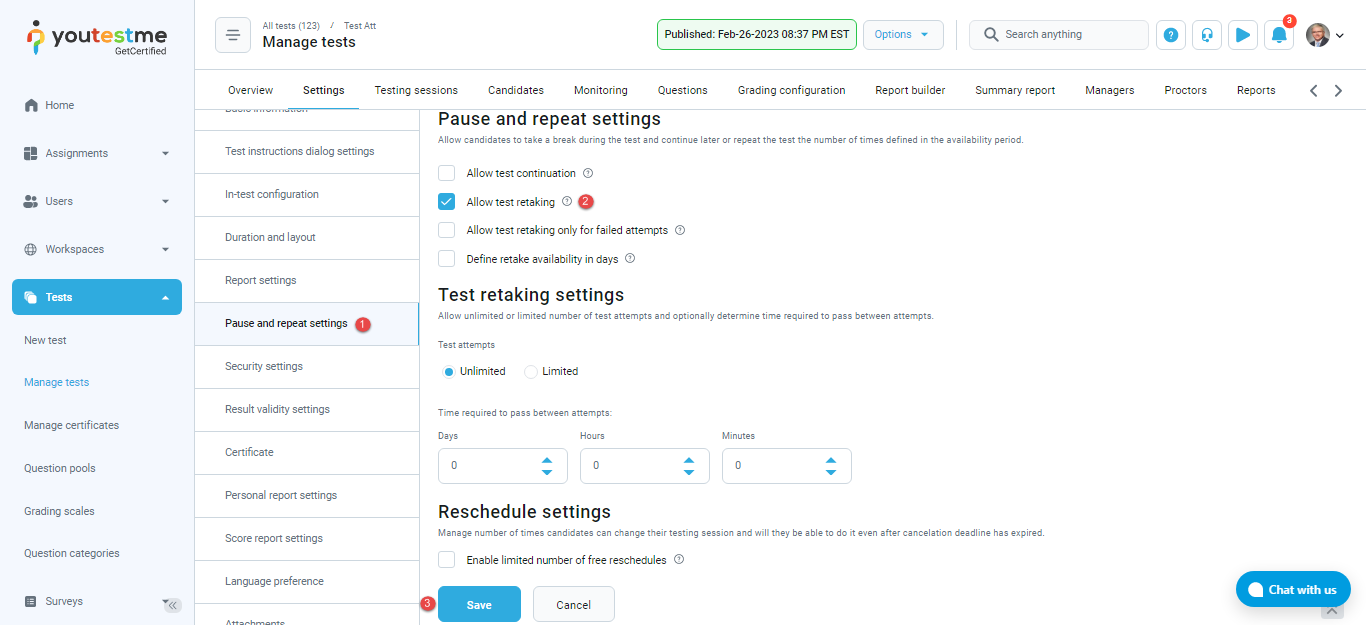
Task: Click the Cancel button
Action: pyautogui.click(x=573, y=604)
